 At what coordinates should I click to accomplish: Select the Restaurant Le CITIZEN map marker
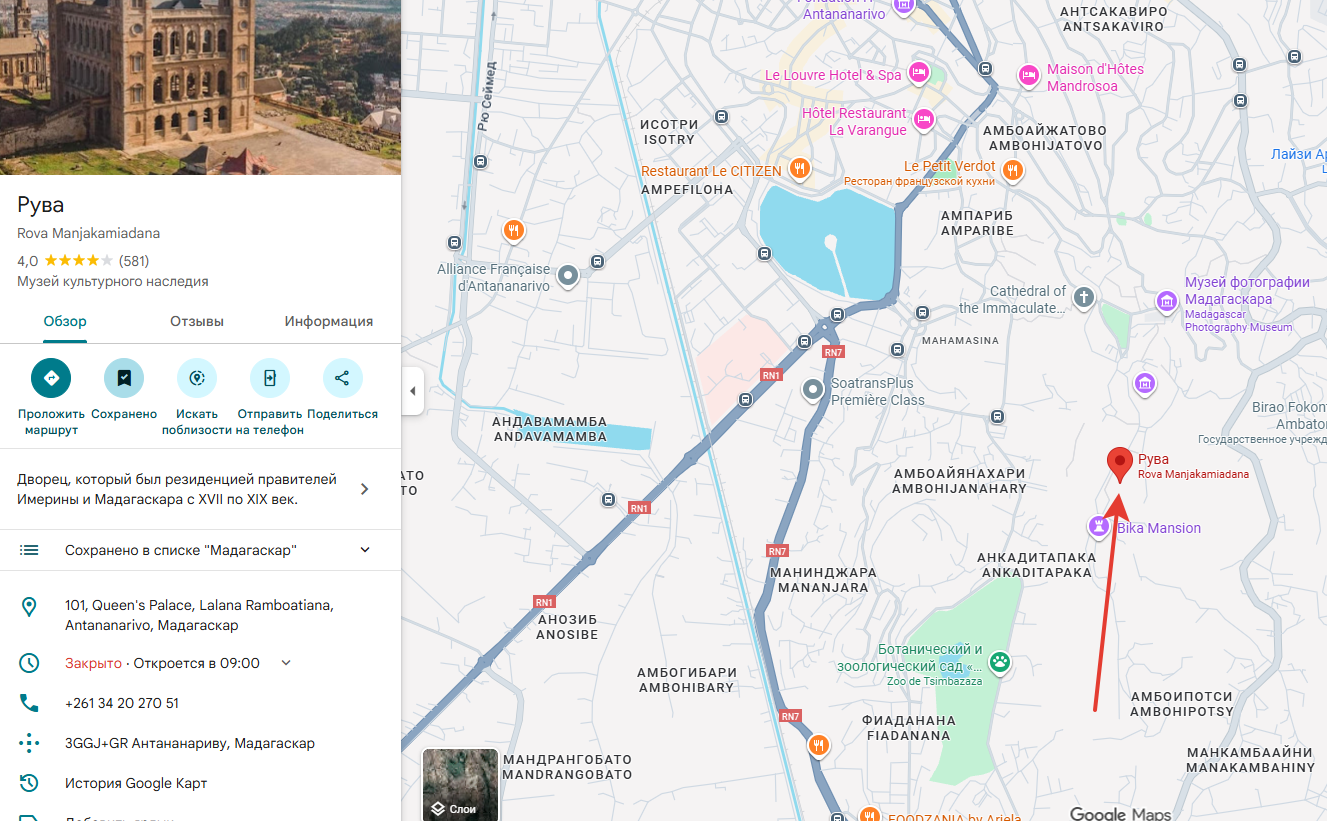click(x=799, y=169)
